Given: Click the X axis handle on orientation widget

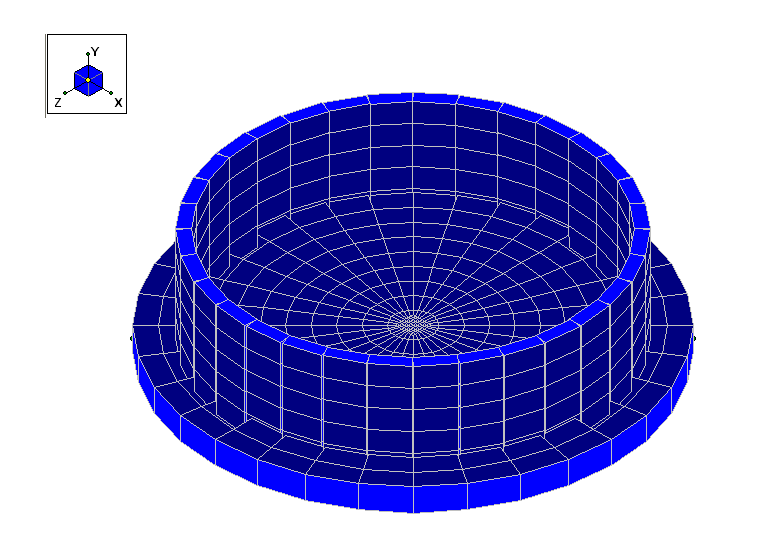Looking at the screenshot, I should pos(111,93).
